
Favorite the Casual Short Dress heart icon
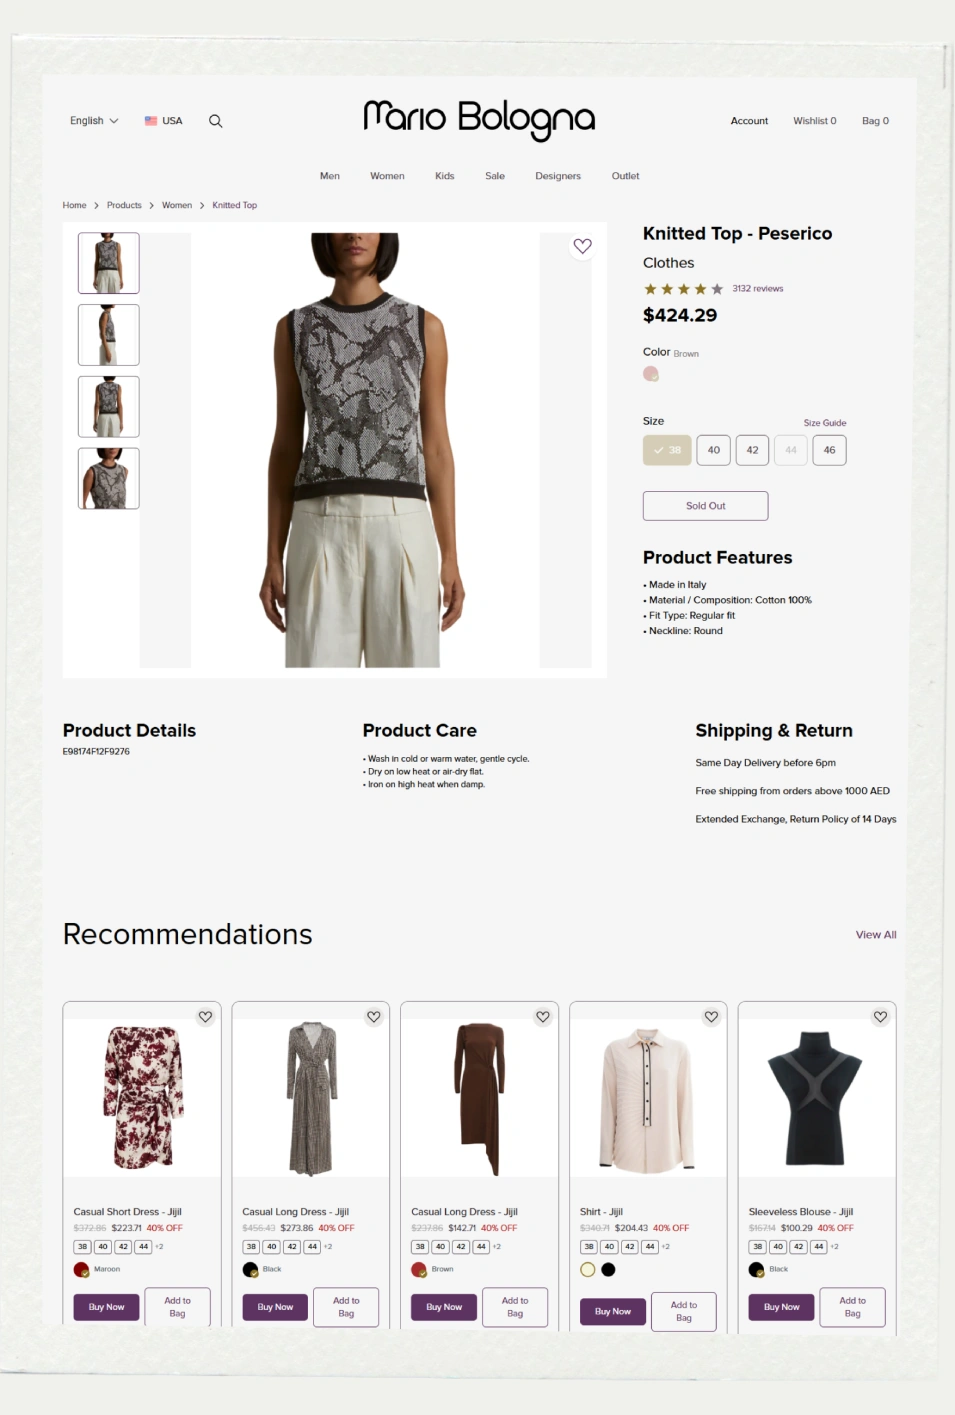pos(205,1017)
